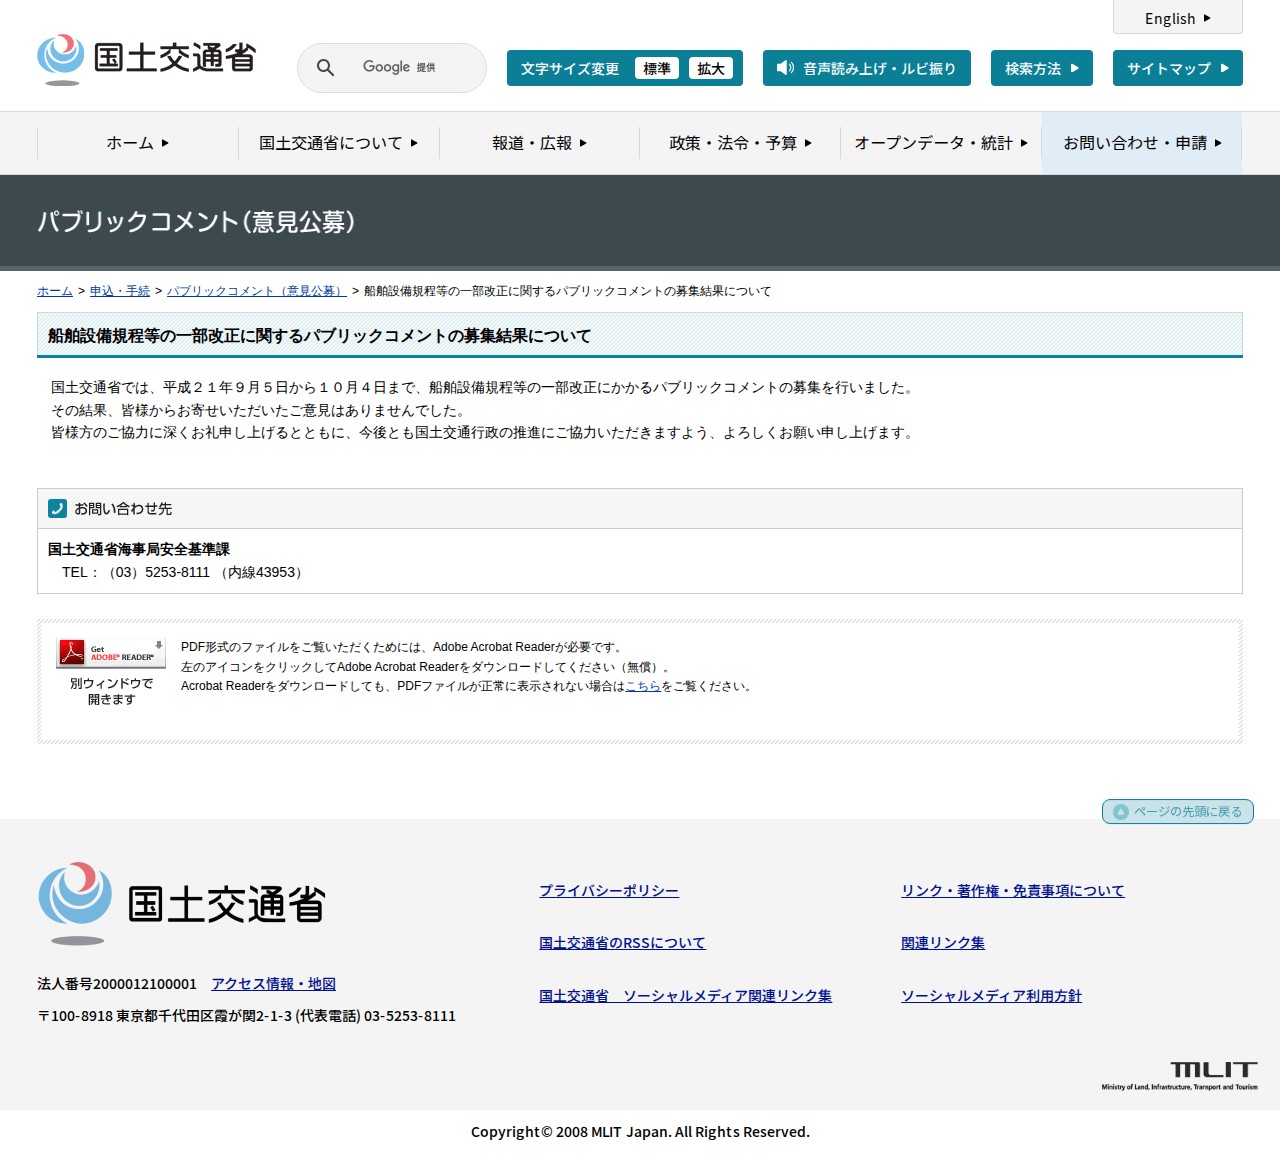Expand the 政策・法令・予算 menu

pyautogui.click(x=740, y=143)
